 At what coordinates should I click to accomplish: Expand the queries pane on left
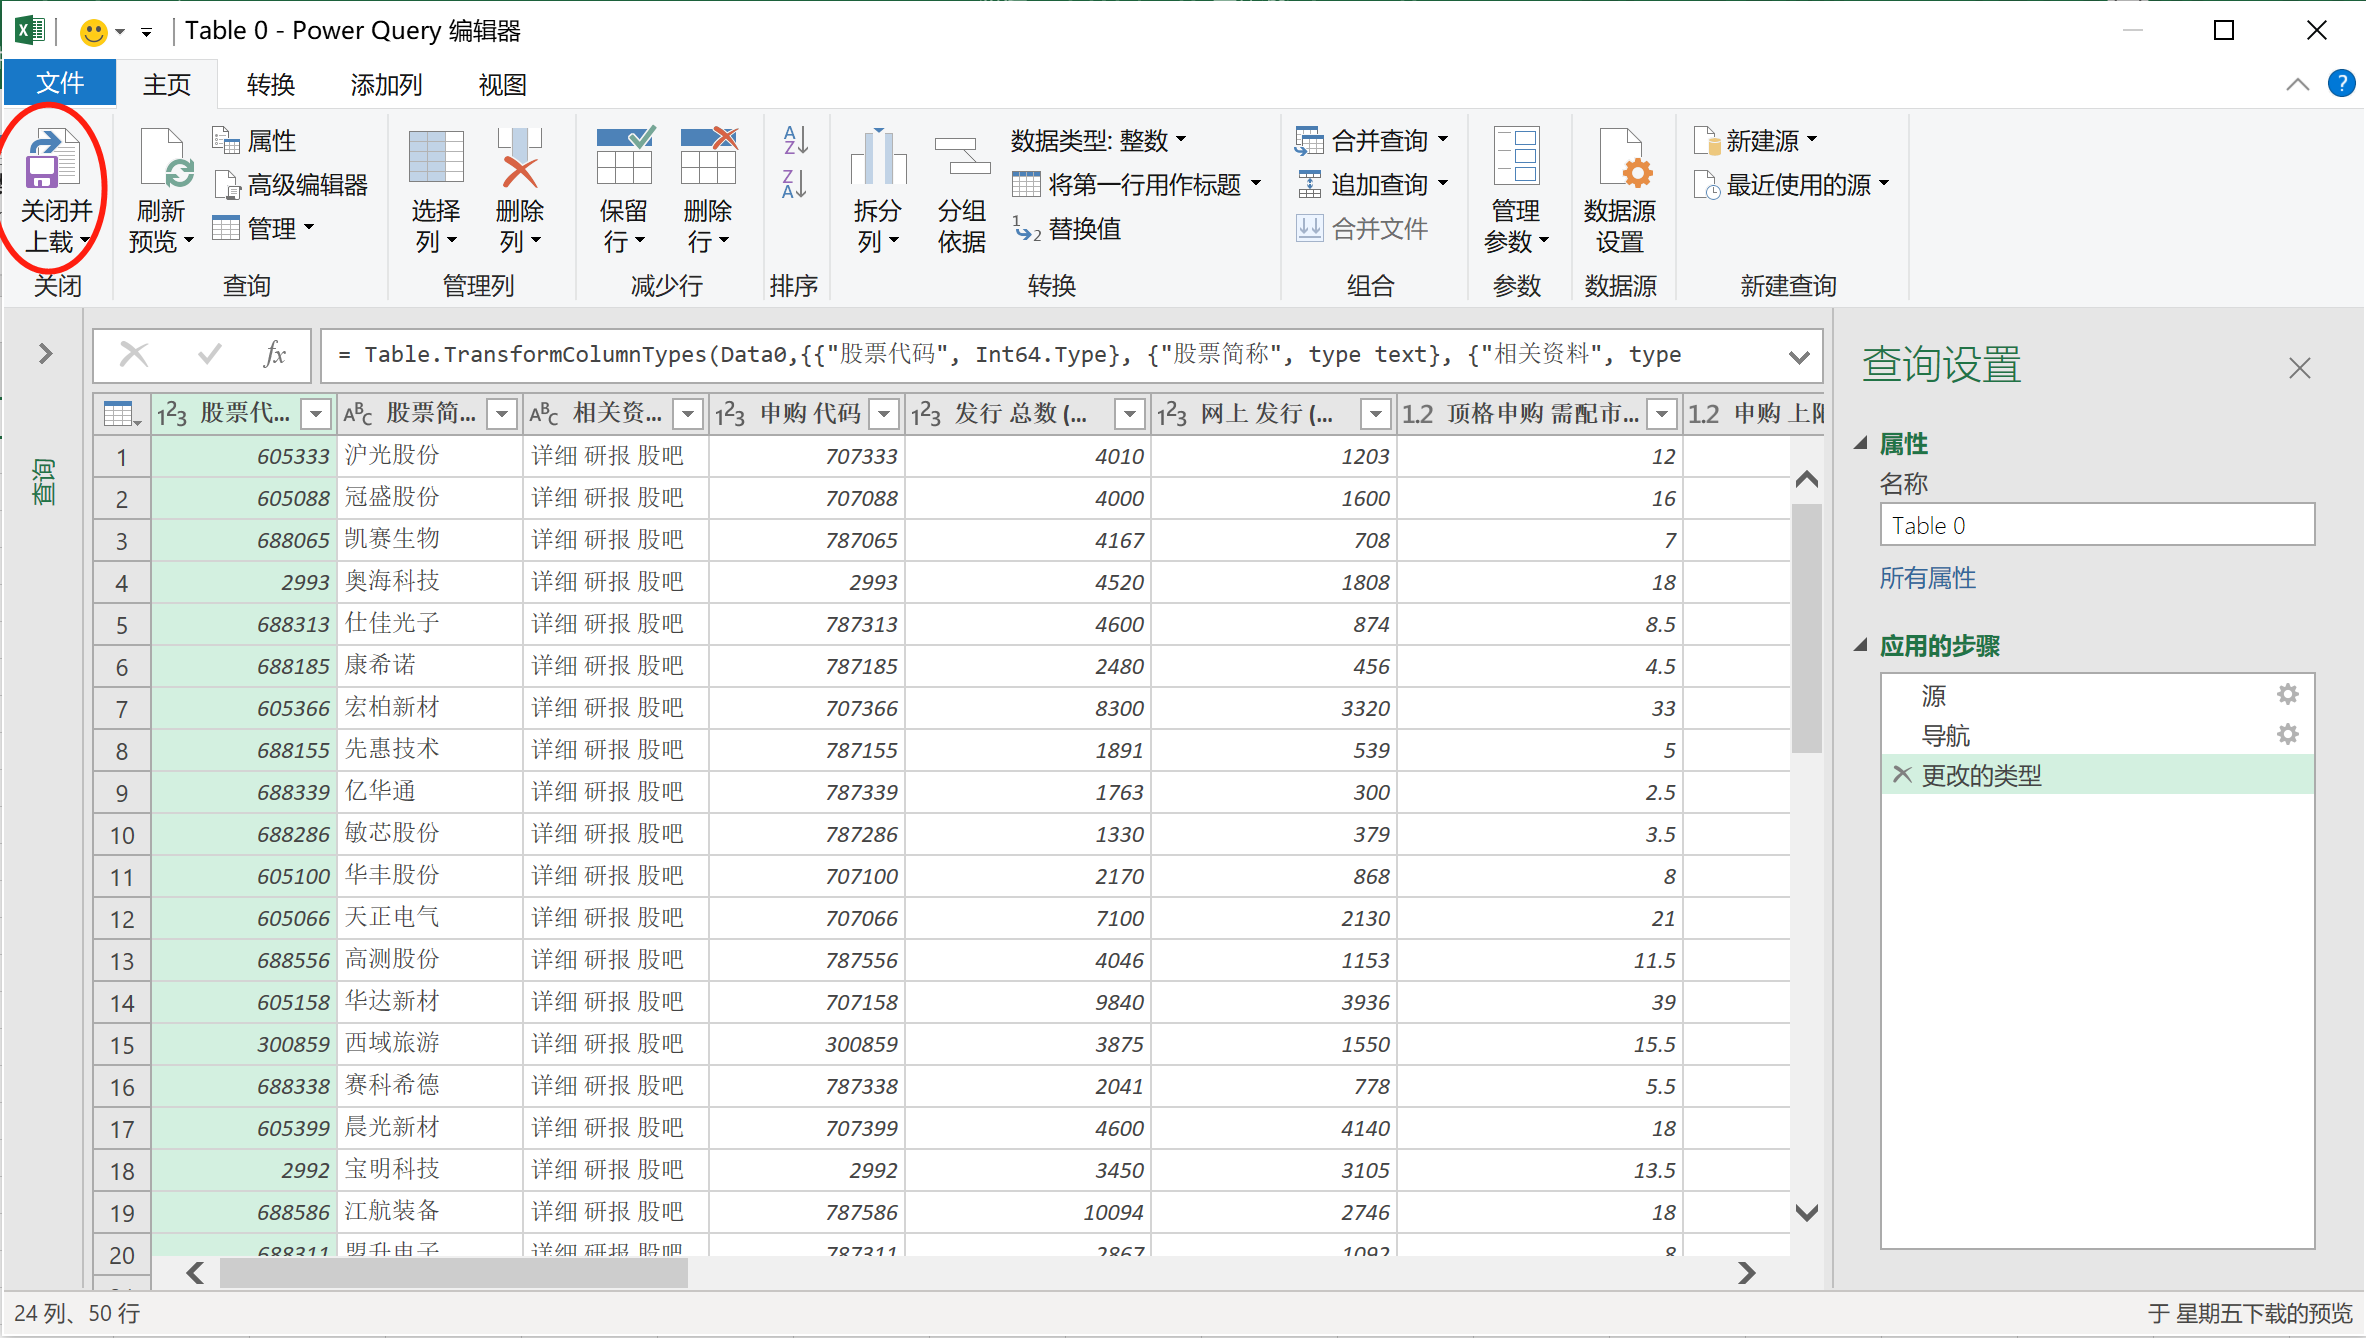pyautogui.click(x=45, y=353)
